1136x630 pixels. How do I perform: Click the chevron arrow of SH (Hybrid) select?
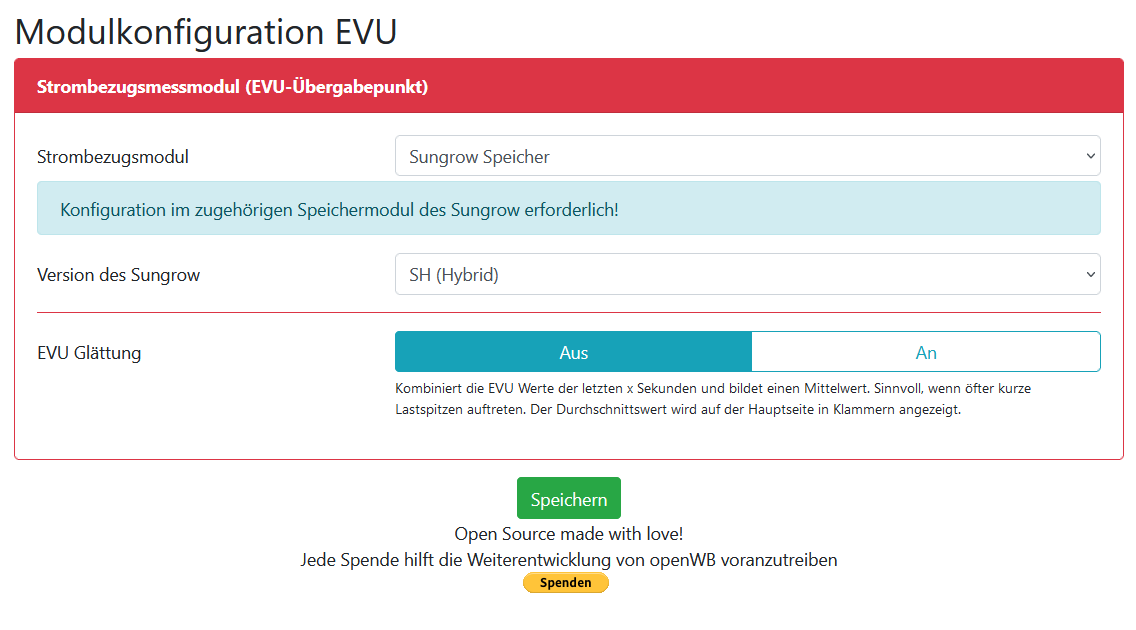click(1089, 275)
